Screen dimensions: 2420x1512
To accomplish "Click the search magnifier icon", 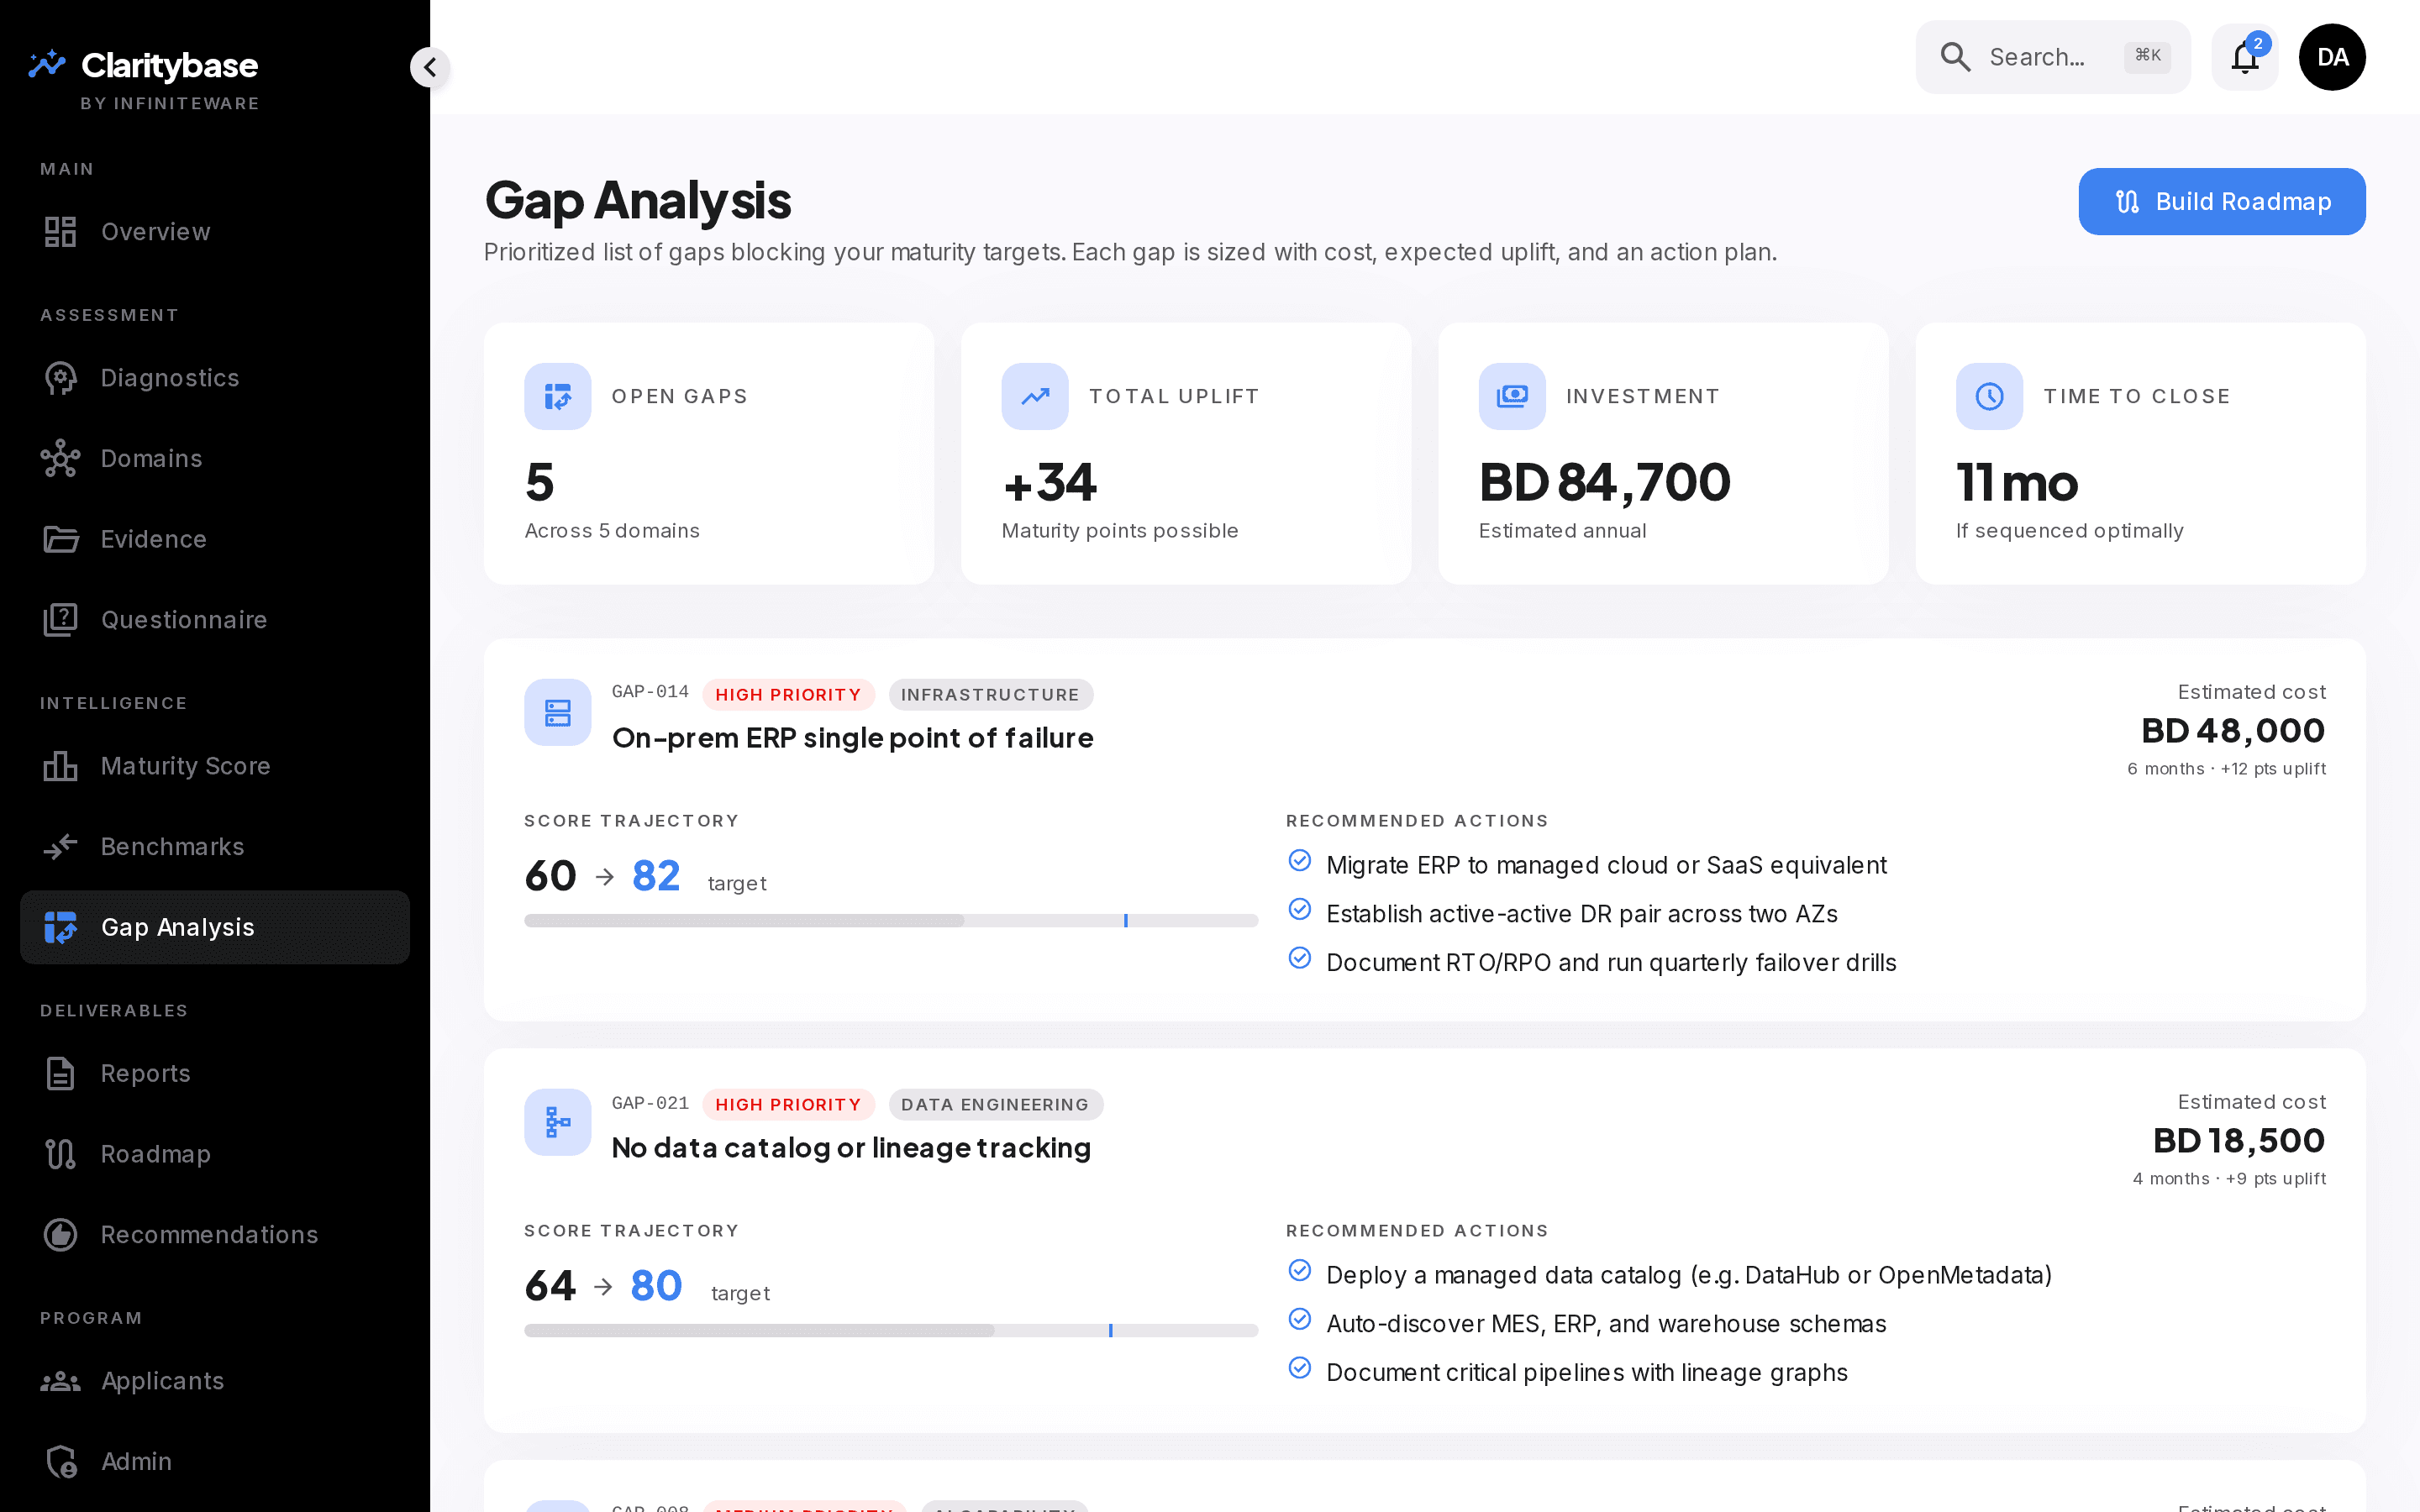I will pos(1955,57).
